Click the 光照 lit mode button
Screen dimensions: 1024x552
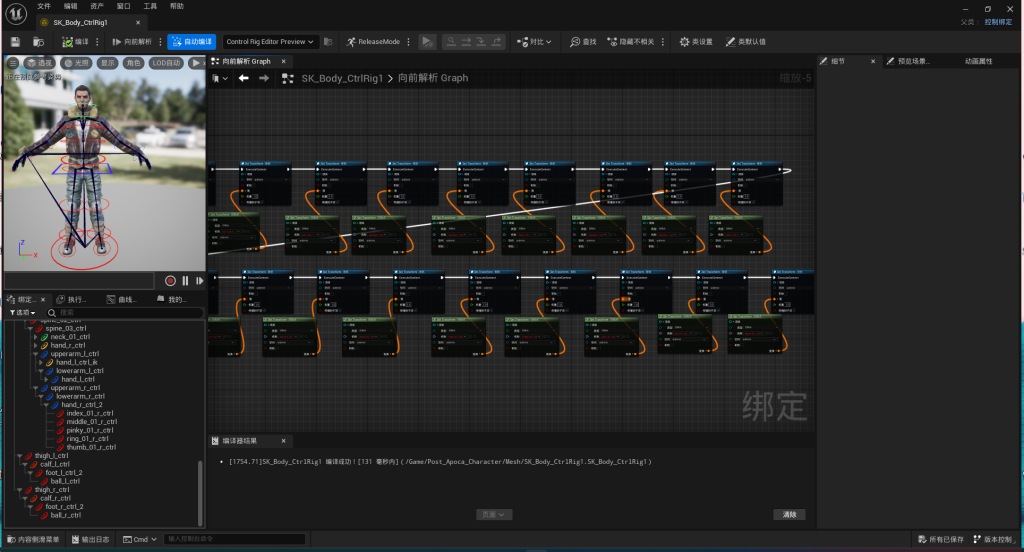pyautogui.click(x=76, y=63)
